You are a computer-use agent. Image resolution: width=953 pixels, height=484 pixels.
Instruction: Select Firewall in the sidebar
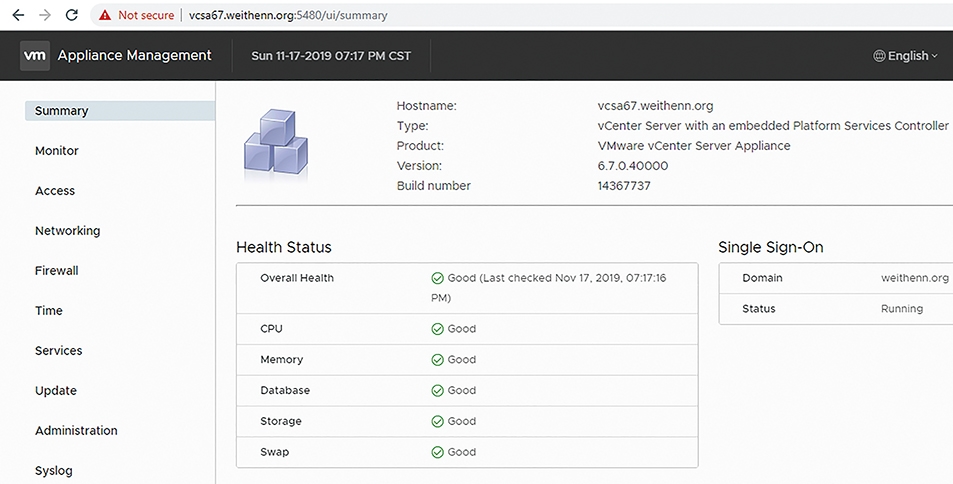tap(57, 271)
